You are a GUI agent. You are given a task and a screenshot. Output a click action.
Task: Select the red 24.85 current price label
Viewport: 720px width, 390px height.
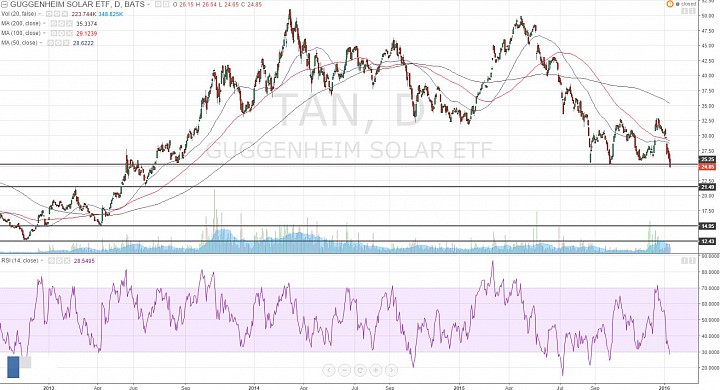point(707,166)
